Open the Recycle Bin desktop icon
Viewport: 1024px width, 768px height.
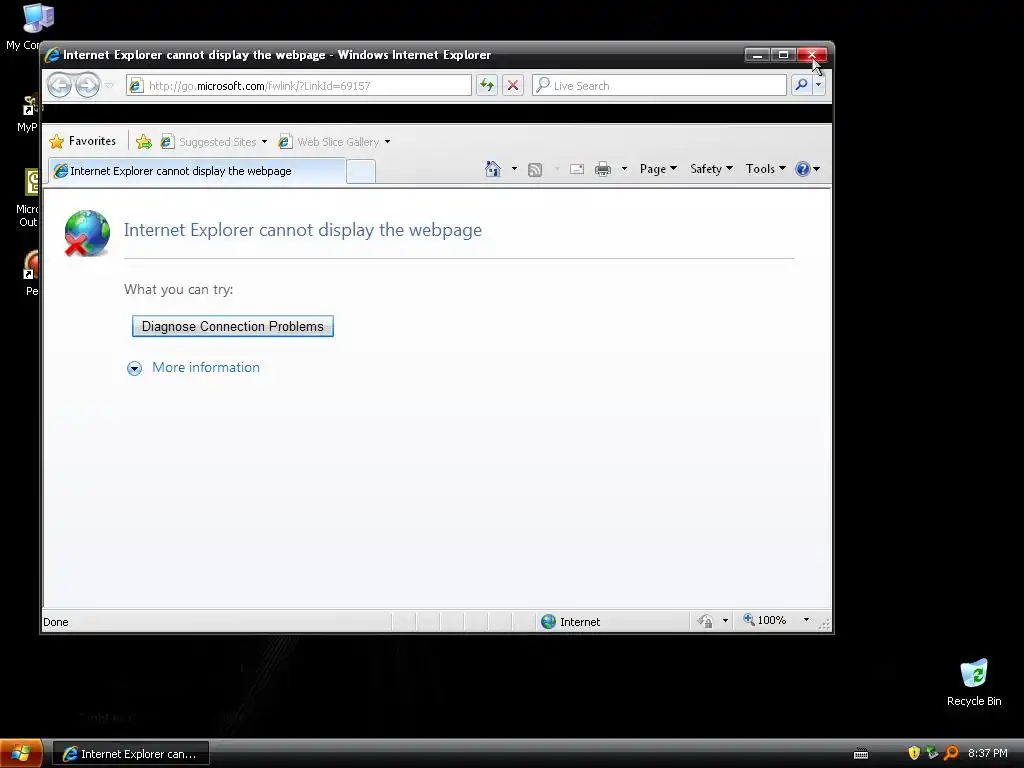(974, 683)
